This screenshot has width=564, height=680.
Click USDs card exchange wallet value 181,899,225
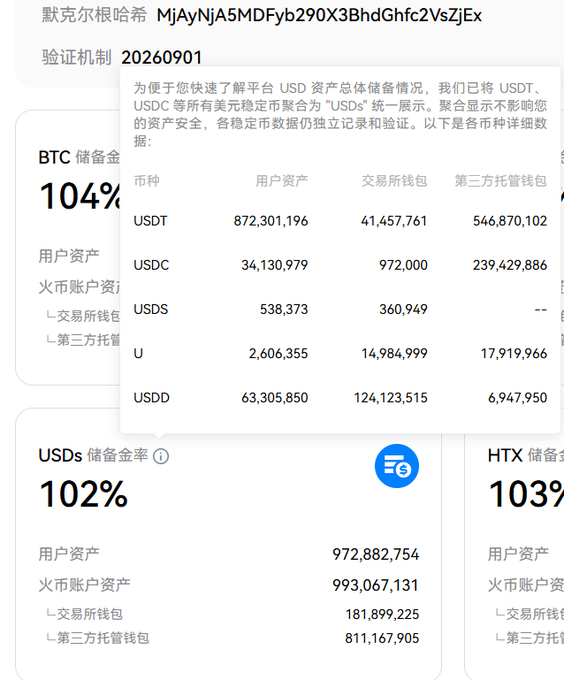tap(382, 614)
